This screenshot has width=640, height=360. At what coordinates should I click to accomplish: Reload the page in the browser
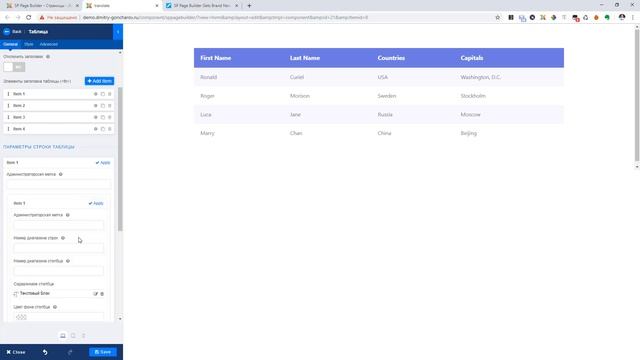[x=29, y=18]
